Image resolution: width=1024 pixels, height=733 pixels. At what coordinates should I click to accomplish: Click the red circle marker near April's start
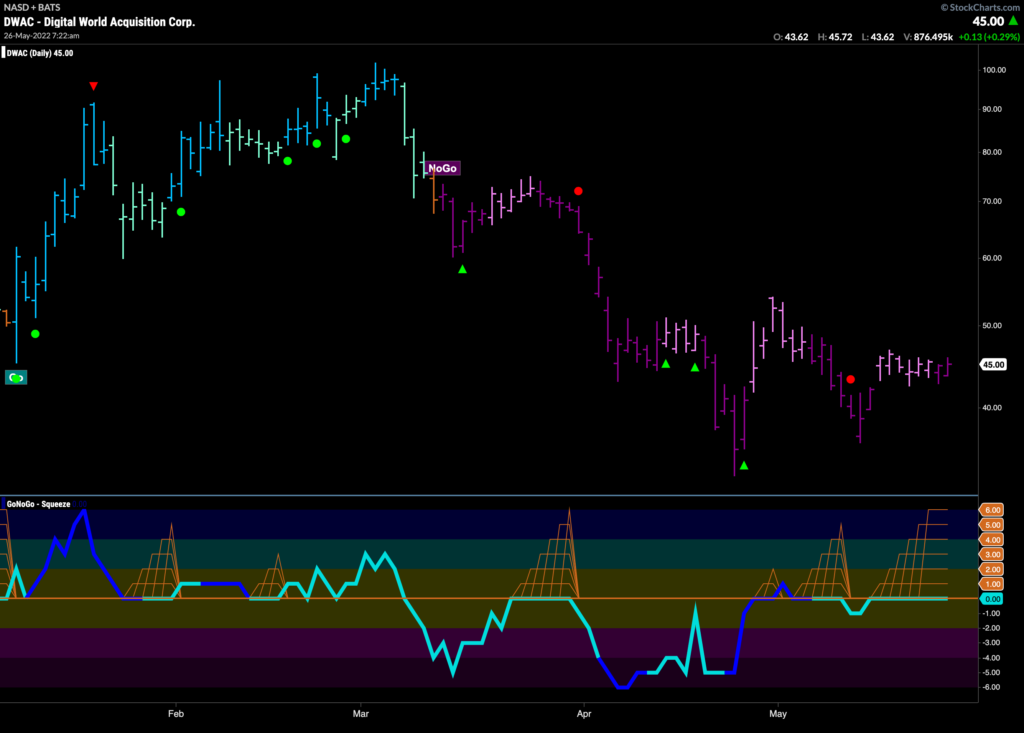coord(578,191)
